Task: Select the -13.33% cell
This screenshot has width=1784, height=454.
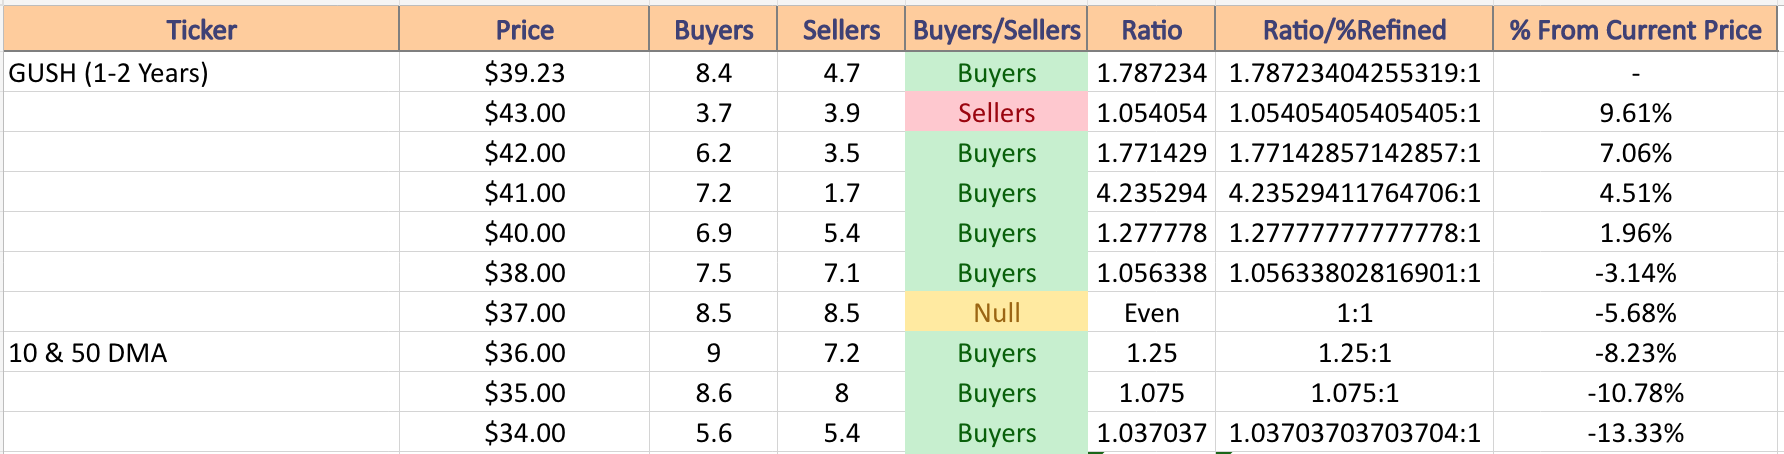Action: pyautogui.click(x=1635, y=432)
